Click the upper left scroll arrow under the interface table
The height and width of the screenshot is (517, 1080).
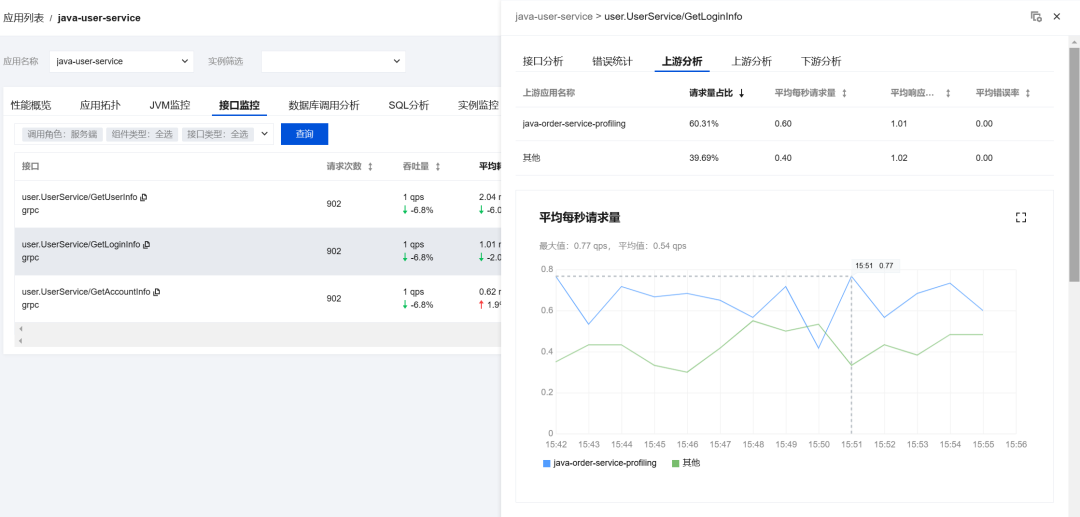pos(21,329)
